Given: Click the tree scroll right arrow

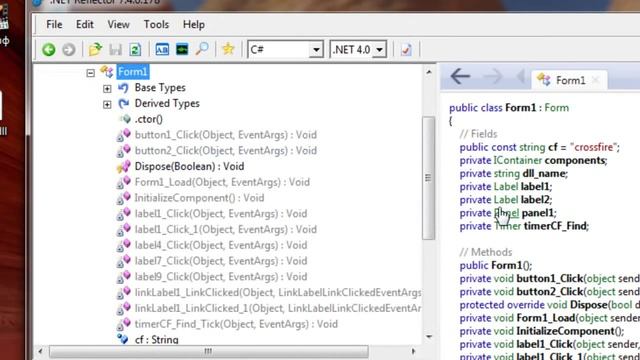Looking at the screenshot, I should pyautogui.click(x=413, y=351).
